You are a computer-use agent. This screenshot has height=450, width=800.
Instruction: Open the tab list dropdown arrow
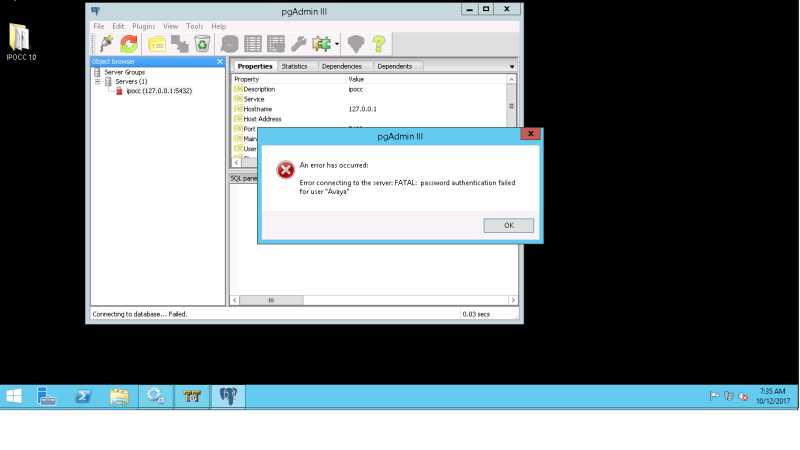(x=512, y=67)
